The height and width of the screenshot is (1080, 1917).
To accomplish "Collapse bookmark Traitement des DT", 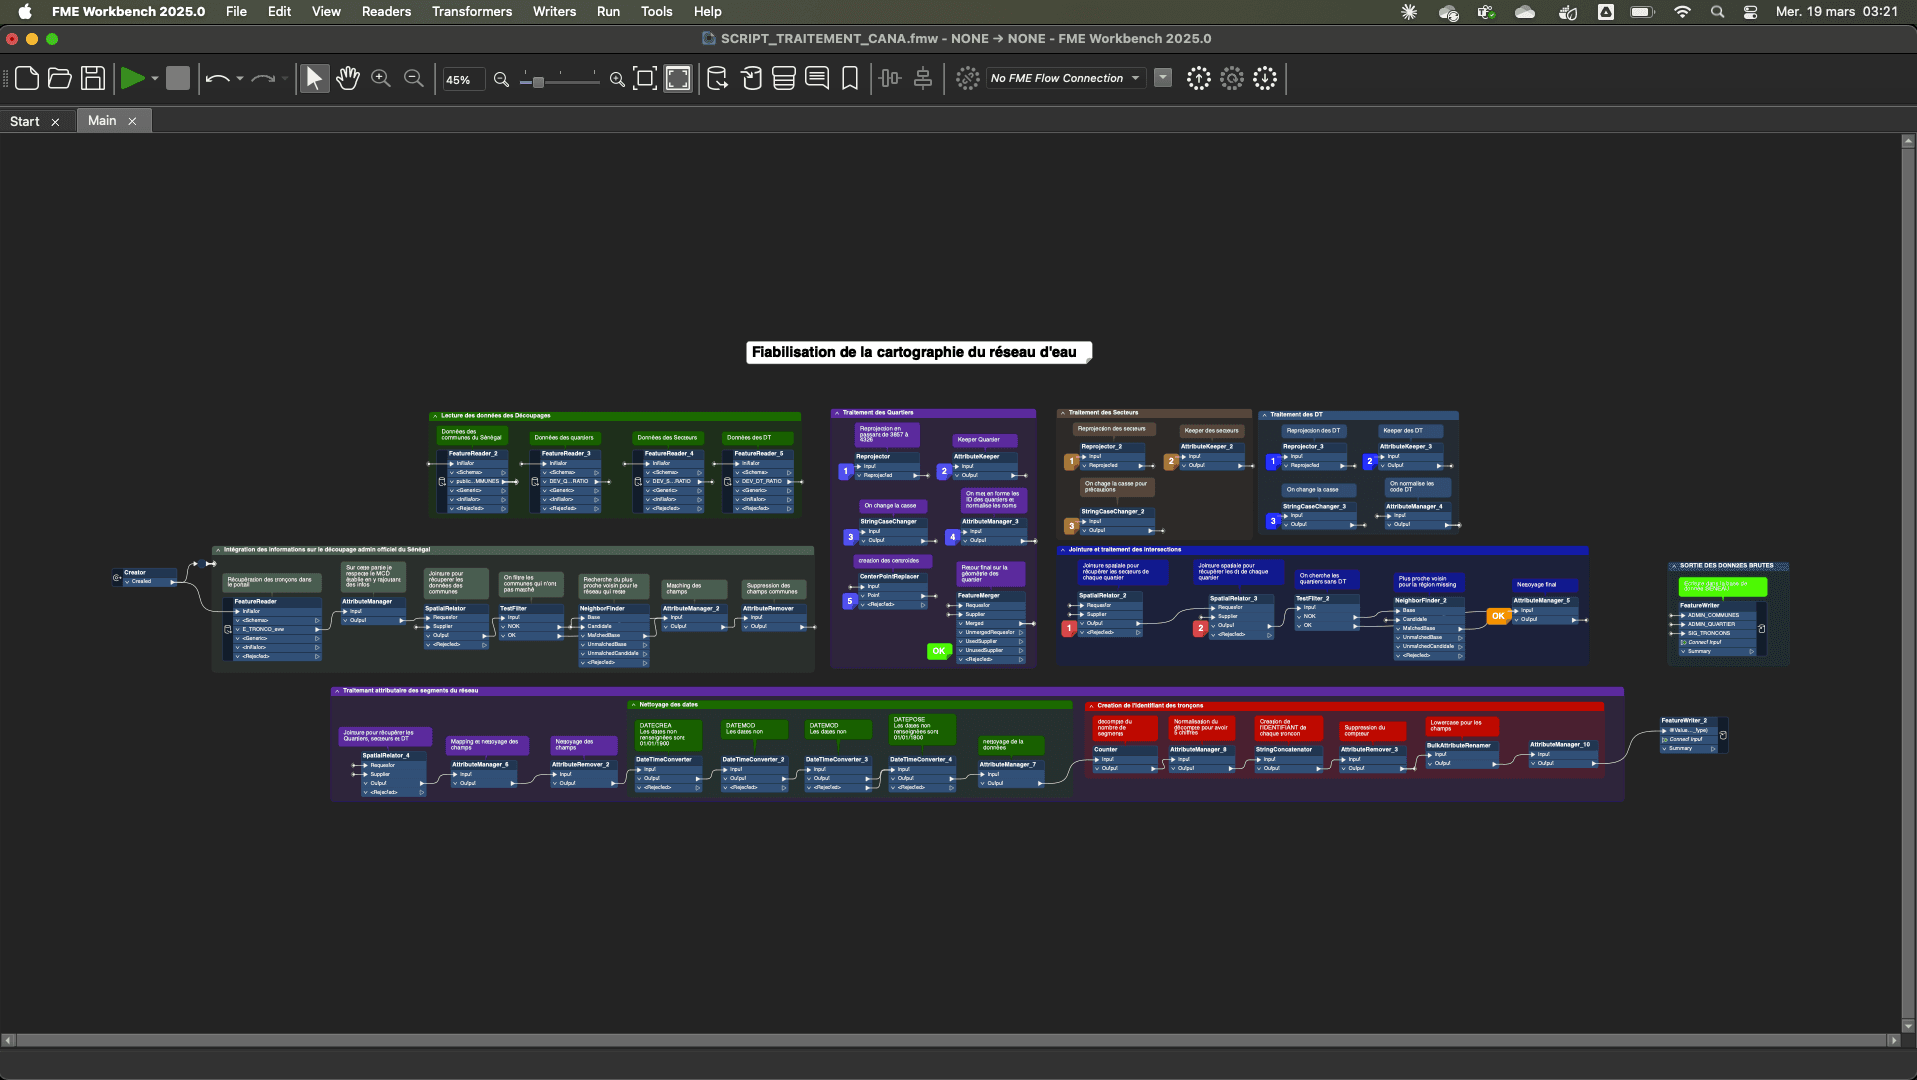I will [x=1264, y=414].
